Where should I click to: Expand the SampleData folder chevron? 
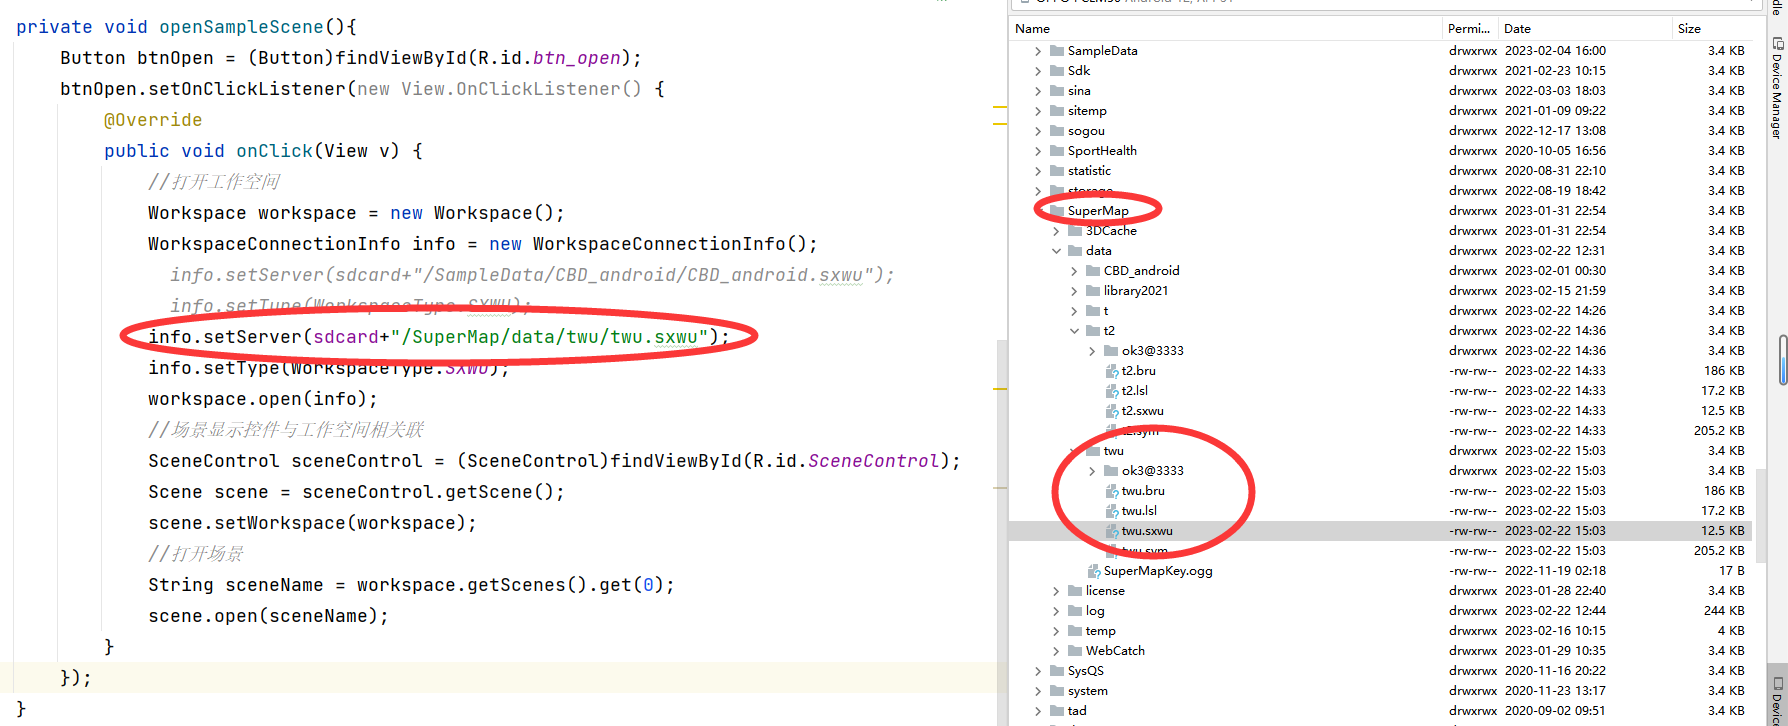(x=1038, y=50)
